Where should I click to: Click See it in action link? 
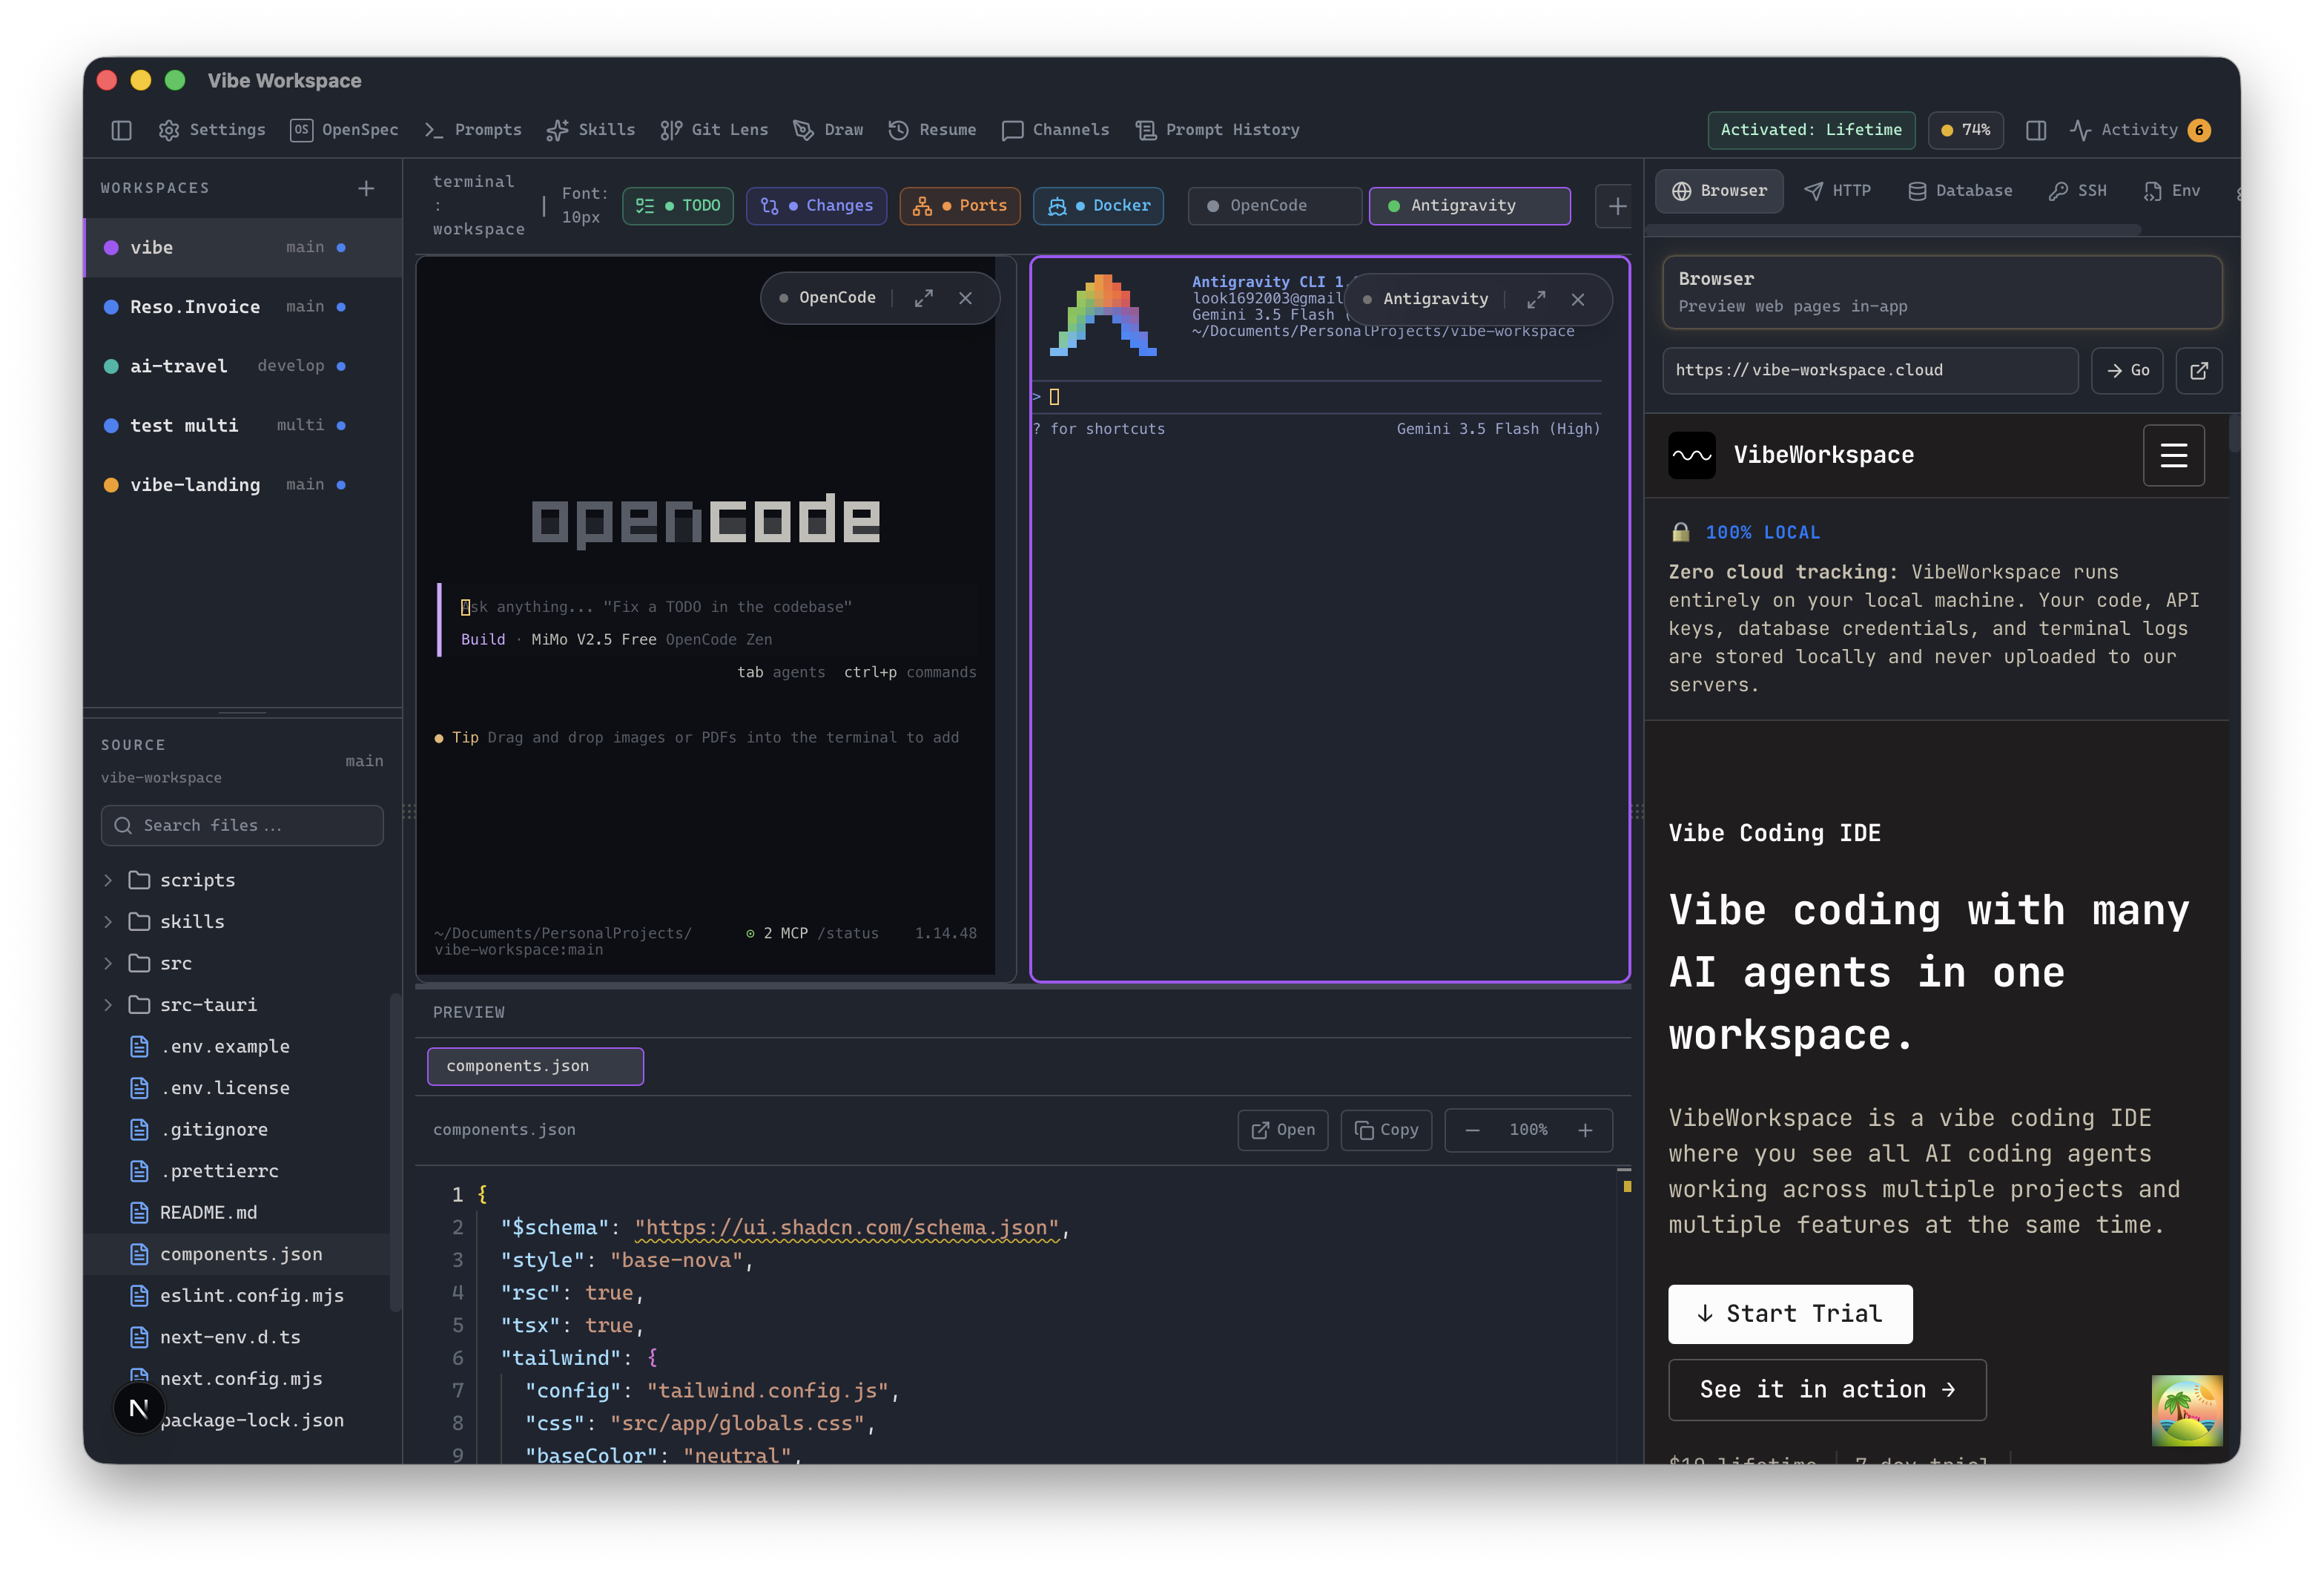(1827, 1391)
